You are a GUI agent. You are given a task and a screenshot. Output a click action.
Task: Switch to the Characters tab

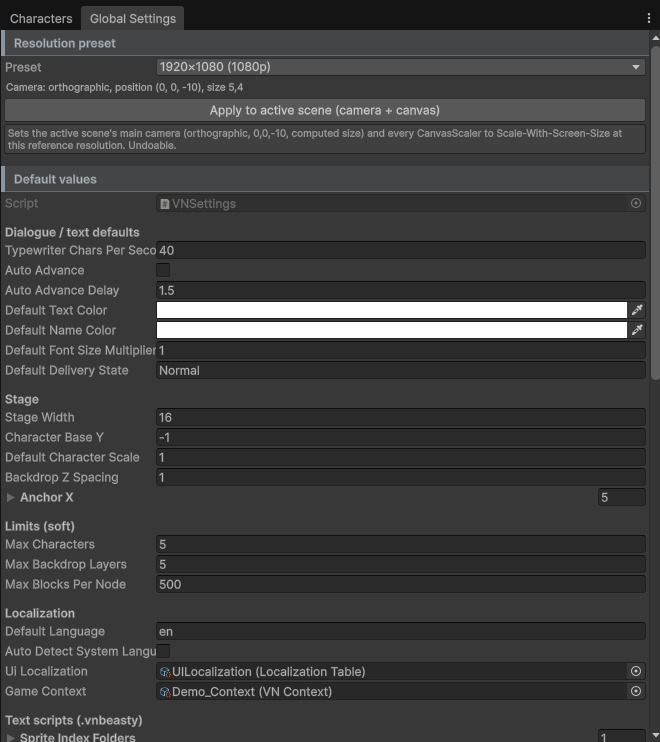tap(41, 19)
